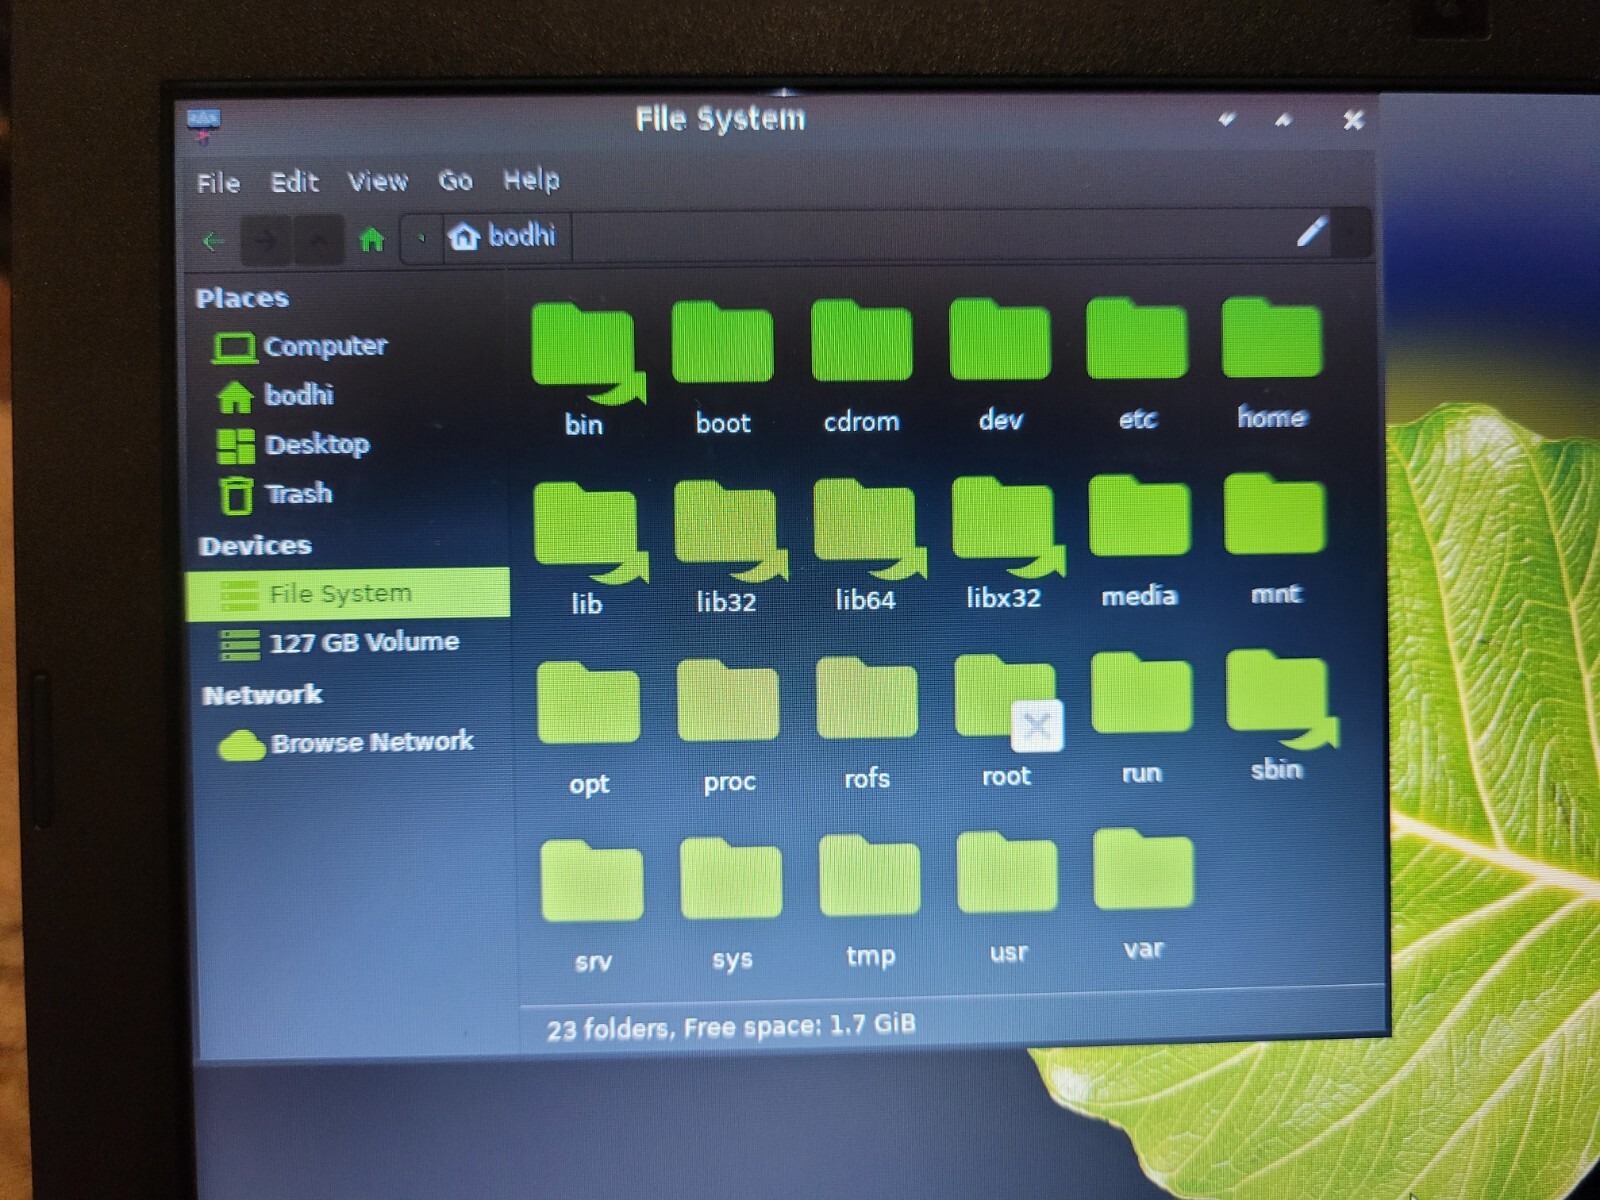Select bodhi home in sidebar
This screenshot has width=1600, height=1200.
(275, 396)
